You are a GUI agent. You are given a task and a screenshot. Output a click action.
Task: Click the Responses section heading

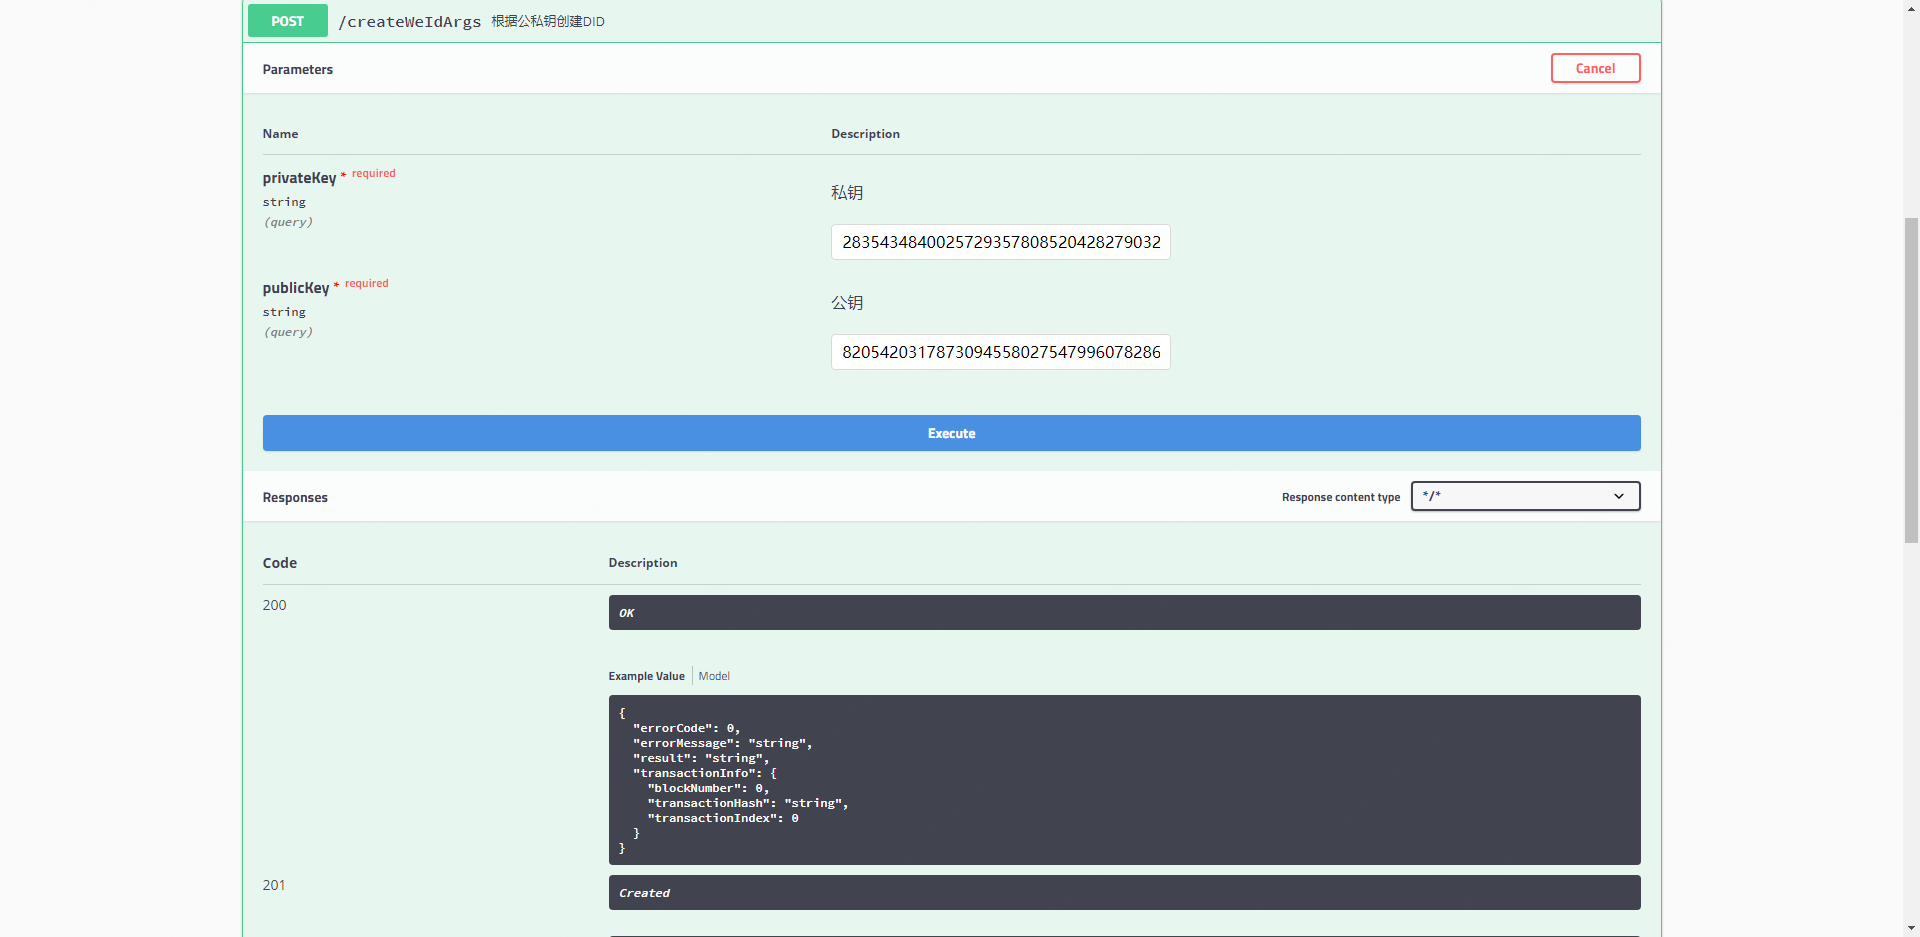tap(295, 497)
